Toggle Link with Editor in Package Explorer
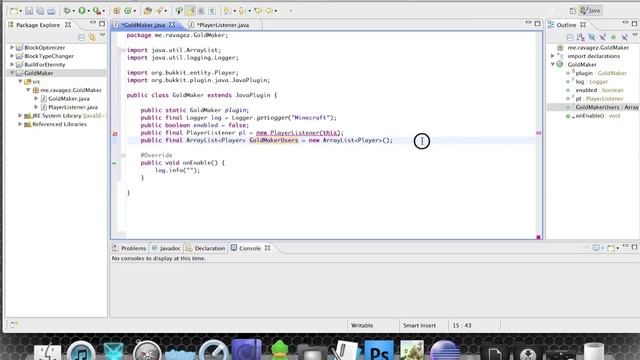 pos(92,38)
